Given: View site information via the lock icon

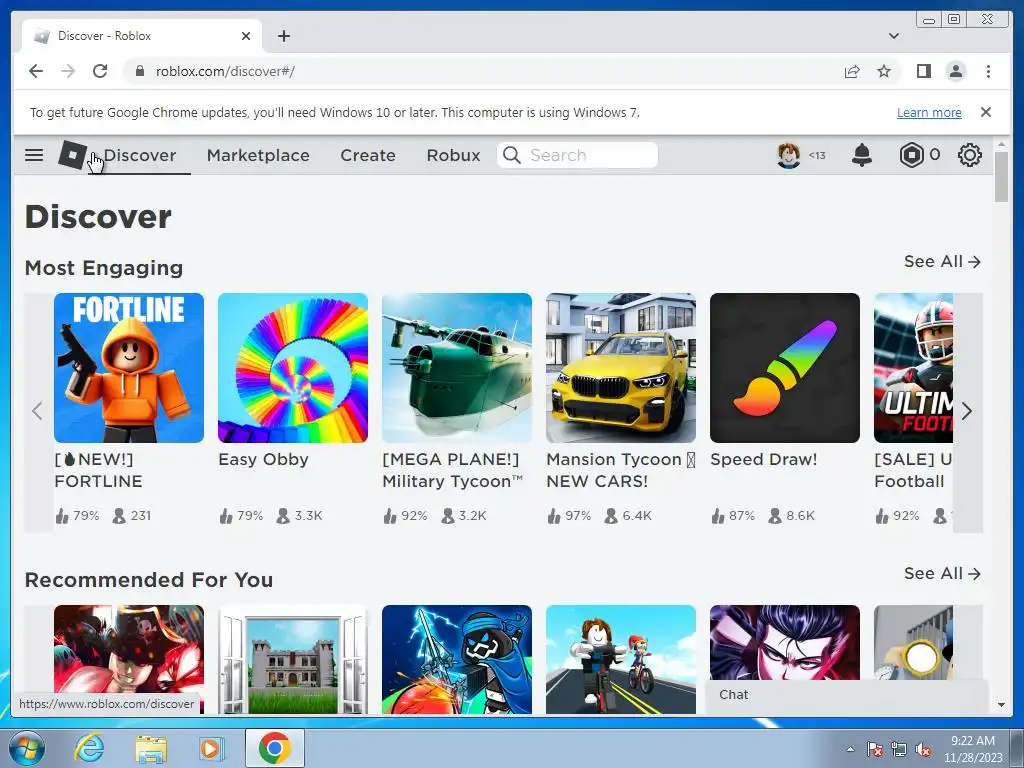Looking at the screenshot, I should 139,71.
